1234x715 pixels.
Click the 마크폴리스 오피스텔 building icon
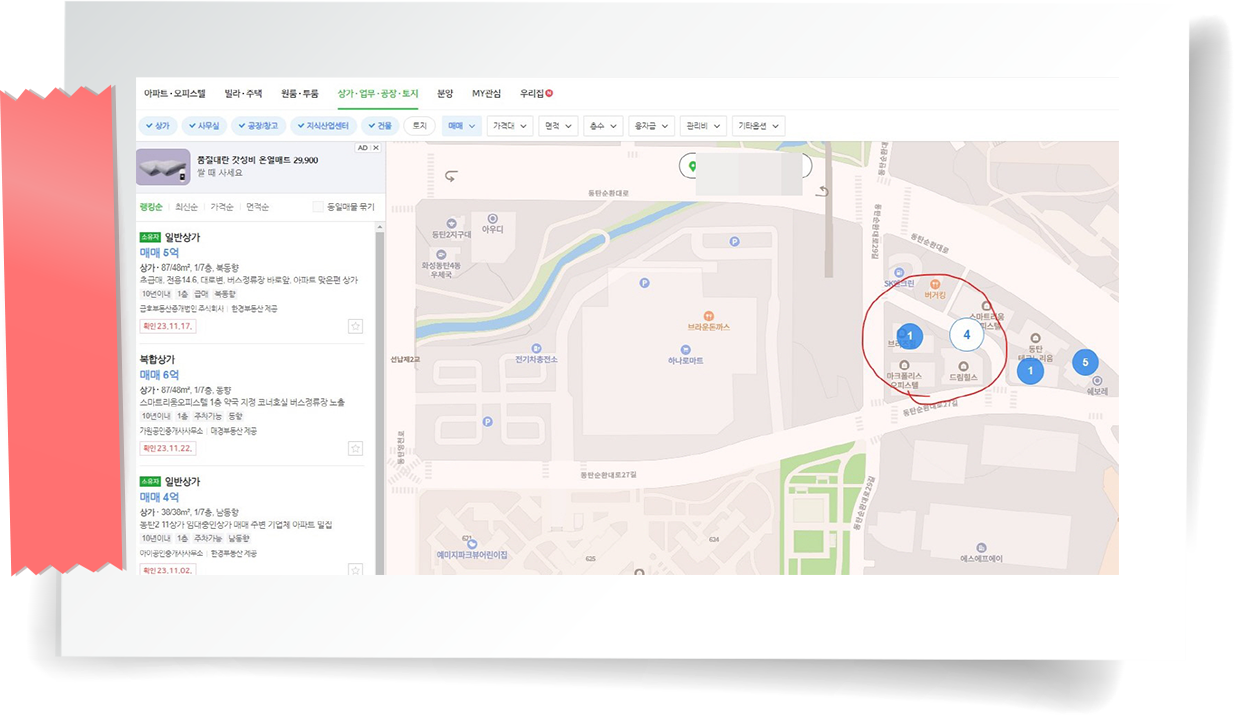point(904,365)
